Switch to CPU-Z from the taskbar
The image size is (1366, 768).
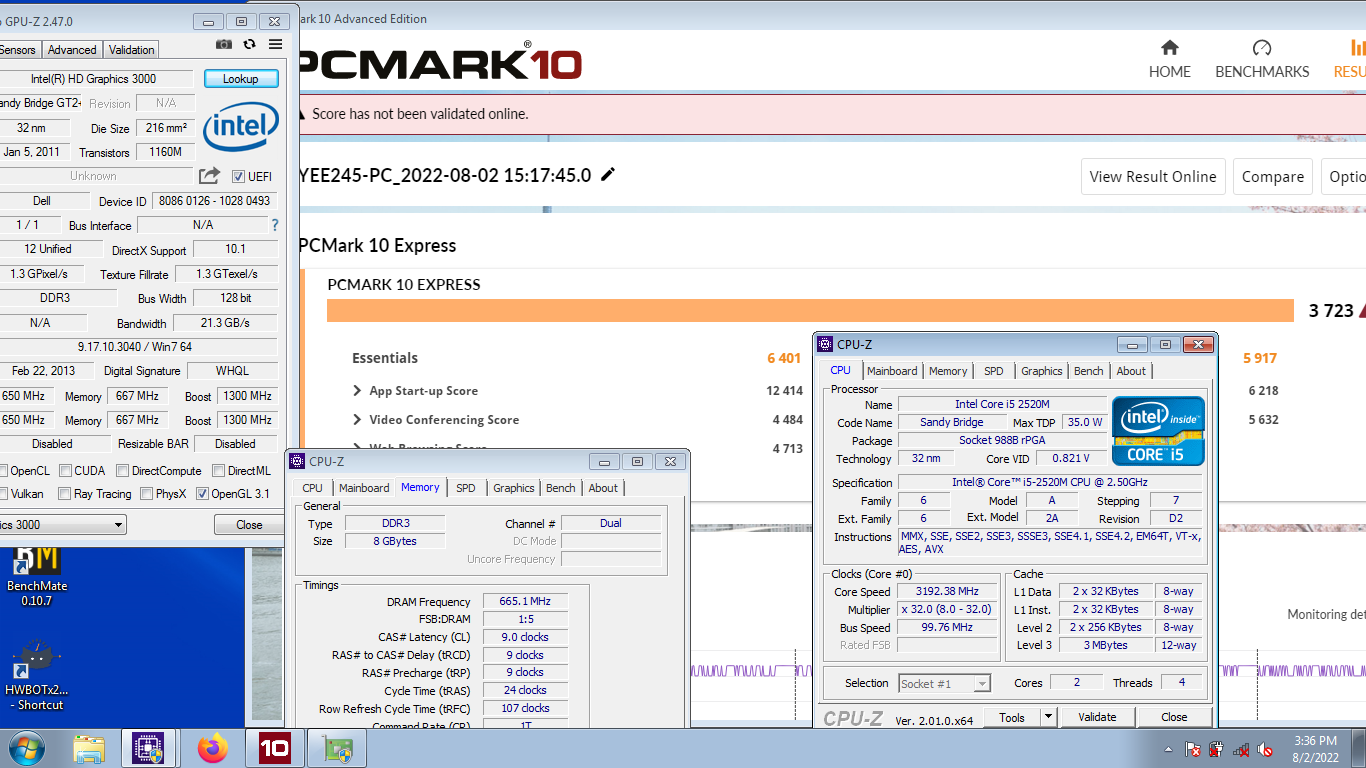(x=148, y=748)
